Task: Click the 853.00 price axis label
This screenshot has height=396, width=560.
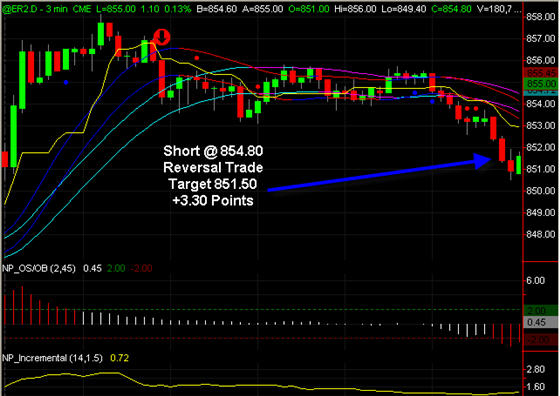Action: pos(541,125)
